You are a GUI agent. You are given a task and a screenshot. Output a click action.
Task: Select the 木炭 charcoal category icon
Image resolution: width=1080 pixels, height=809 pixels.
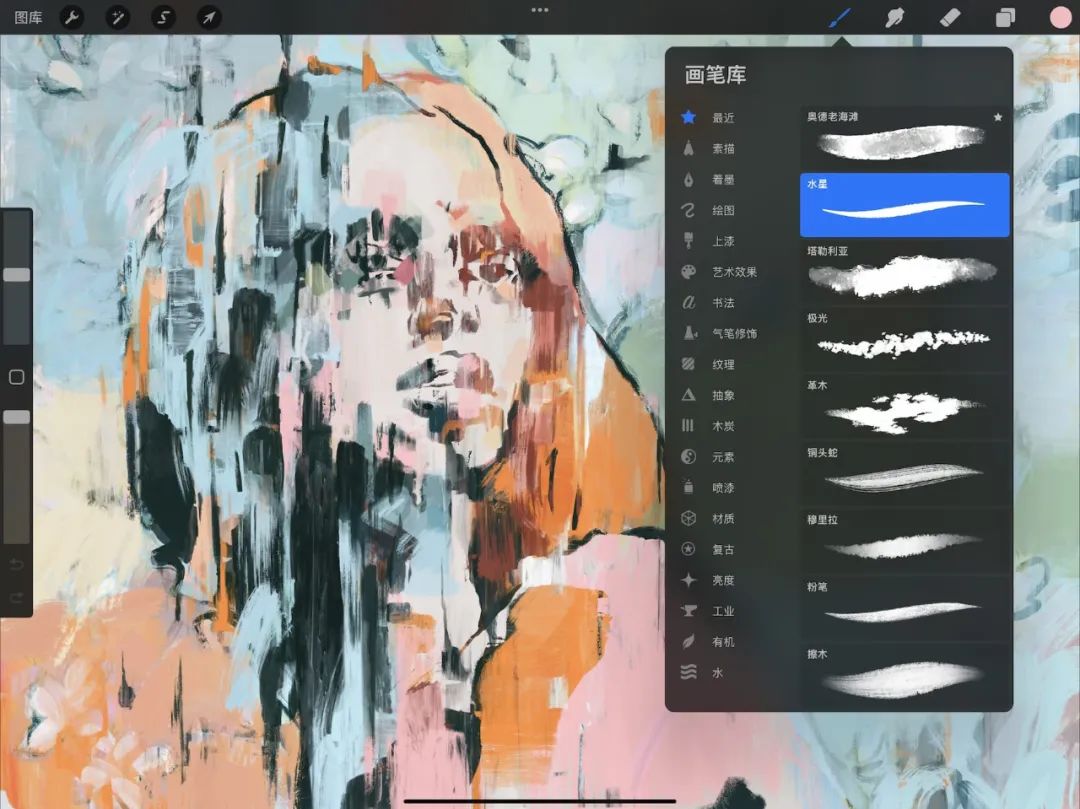click(688, 425)
